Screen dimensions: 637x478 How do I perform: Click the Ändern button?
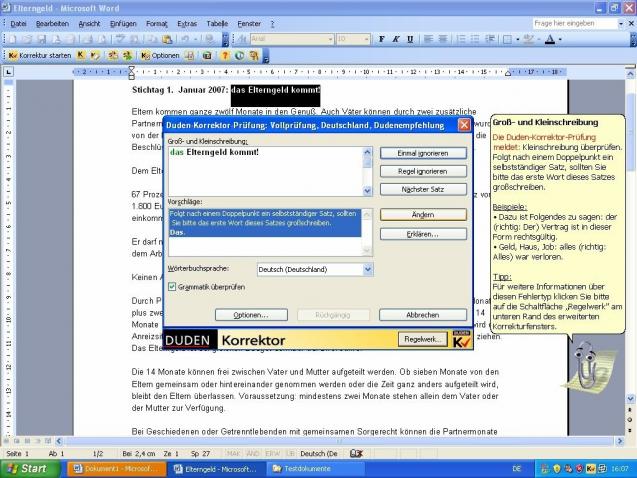[x=423, y=214]
